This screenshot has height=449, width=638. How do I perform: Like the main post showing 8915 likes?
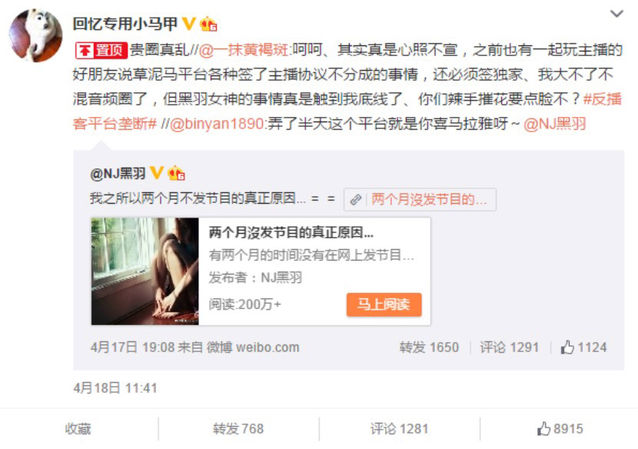pos(560,429)
